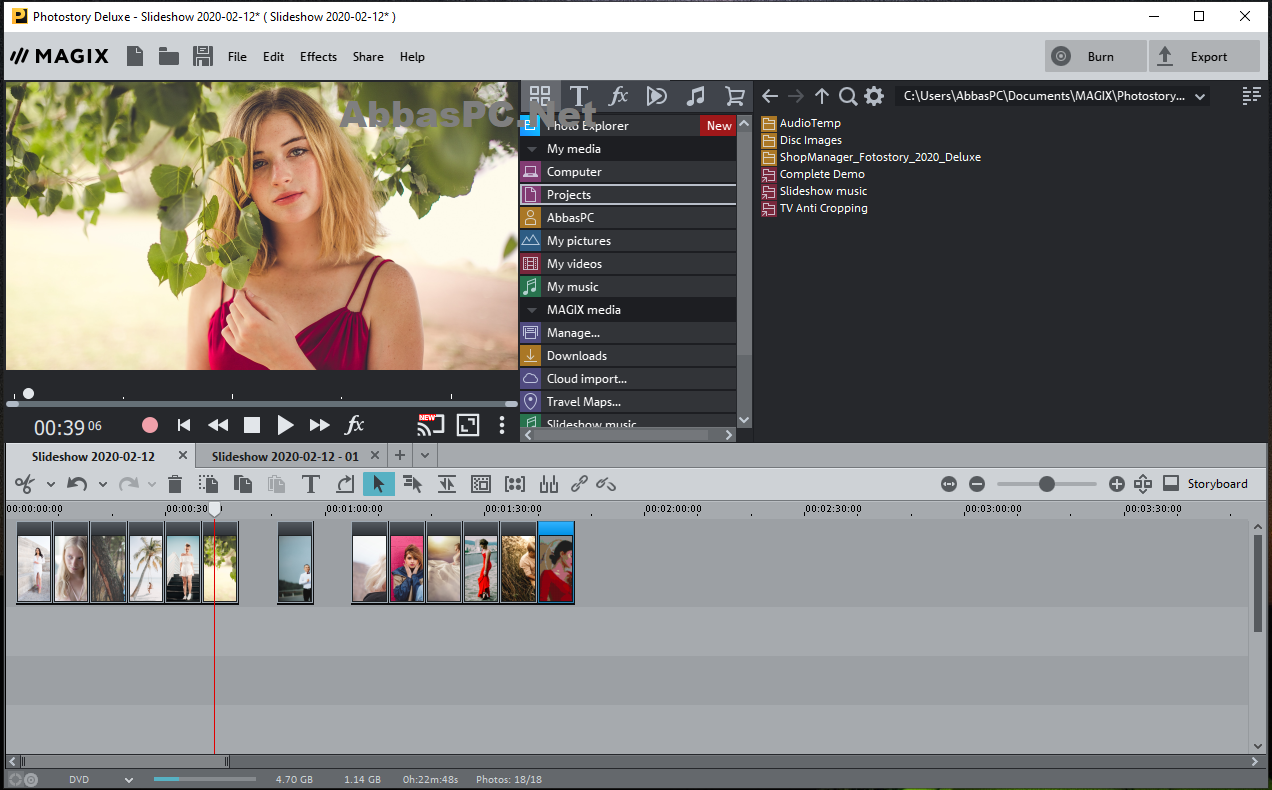1272x790 pixels.
Task: Toggle fullscreen preview monitor
Action: click(x=468, y=425)
